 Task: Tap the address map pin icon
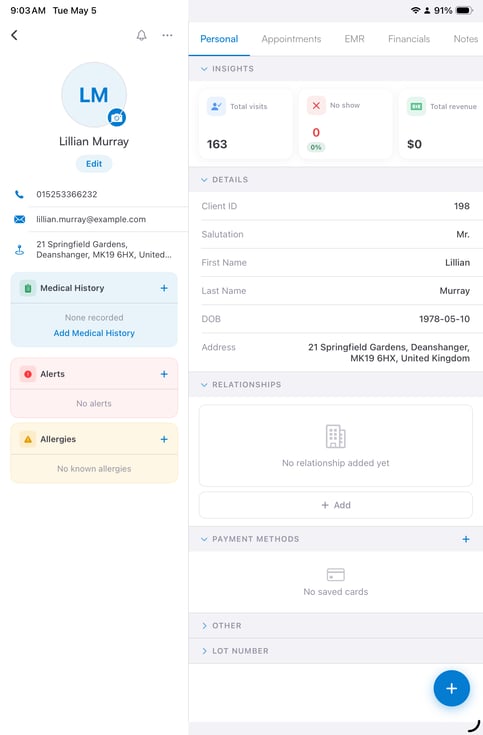[19, 250]
